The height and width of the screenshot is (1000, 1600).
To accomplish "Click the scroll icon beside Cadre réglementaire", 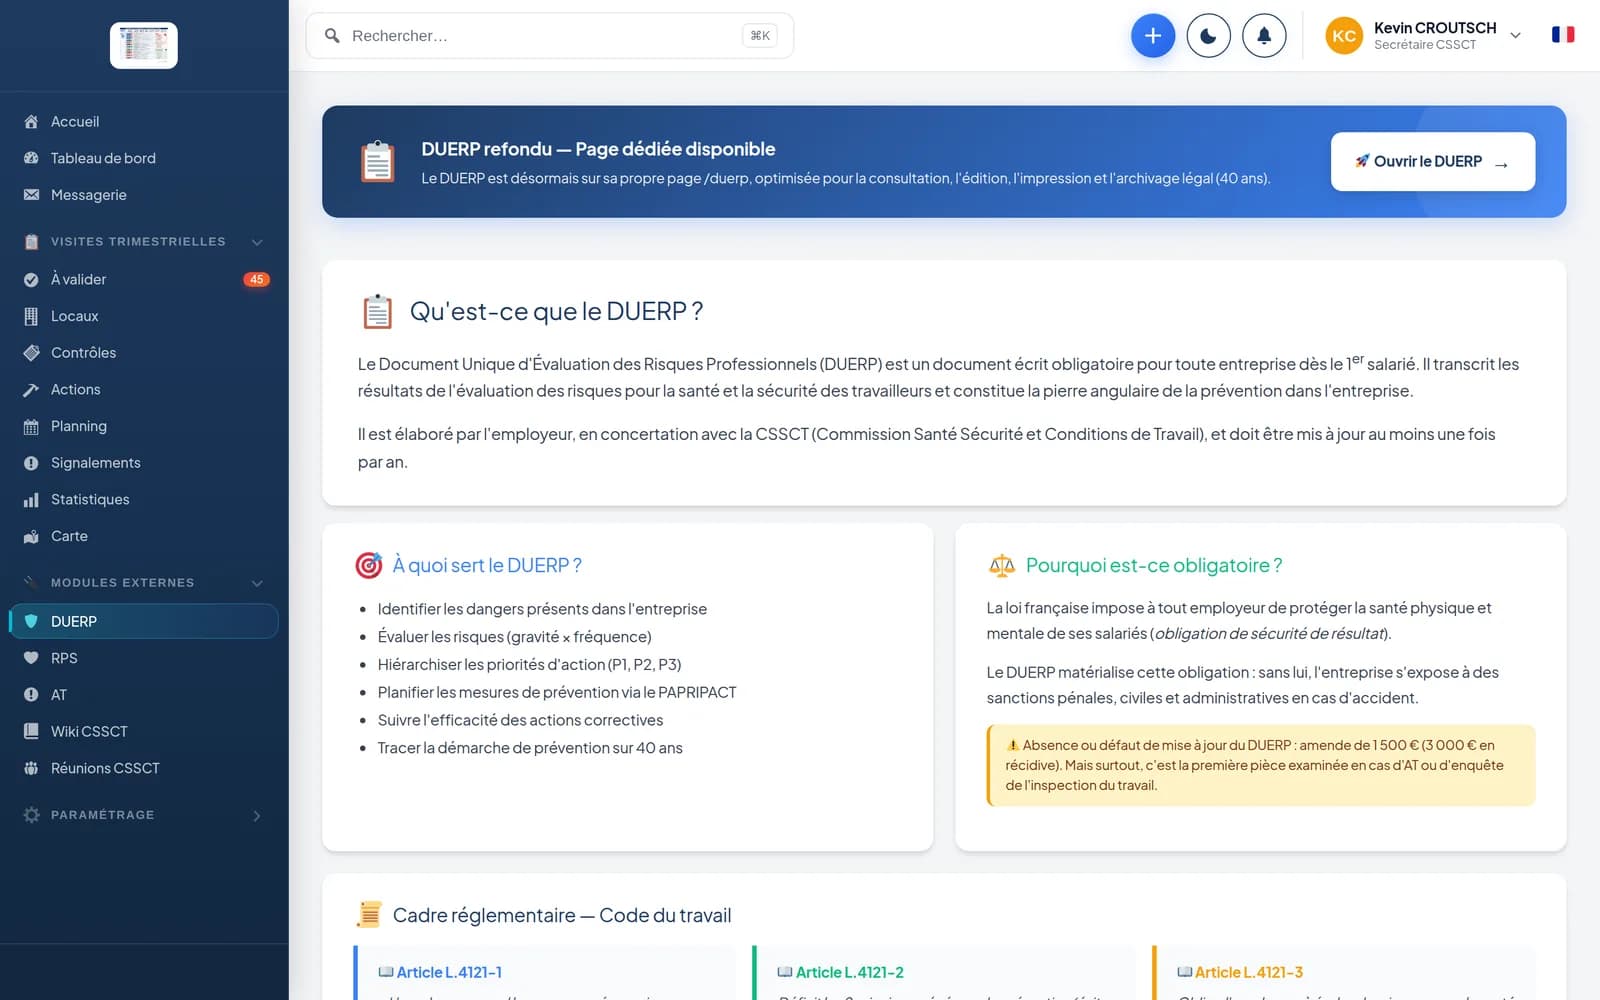I will pos(369,915).
